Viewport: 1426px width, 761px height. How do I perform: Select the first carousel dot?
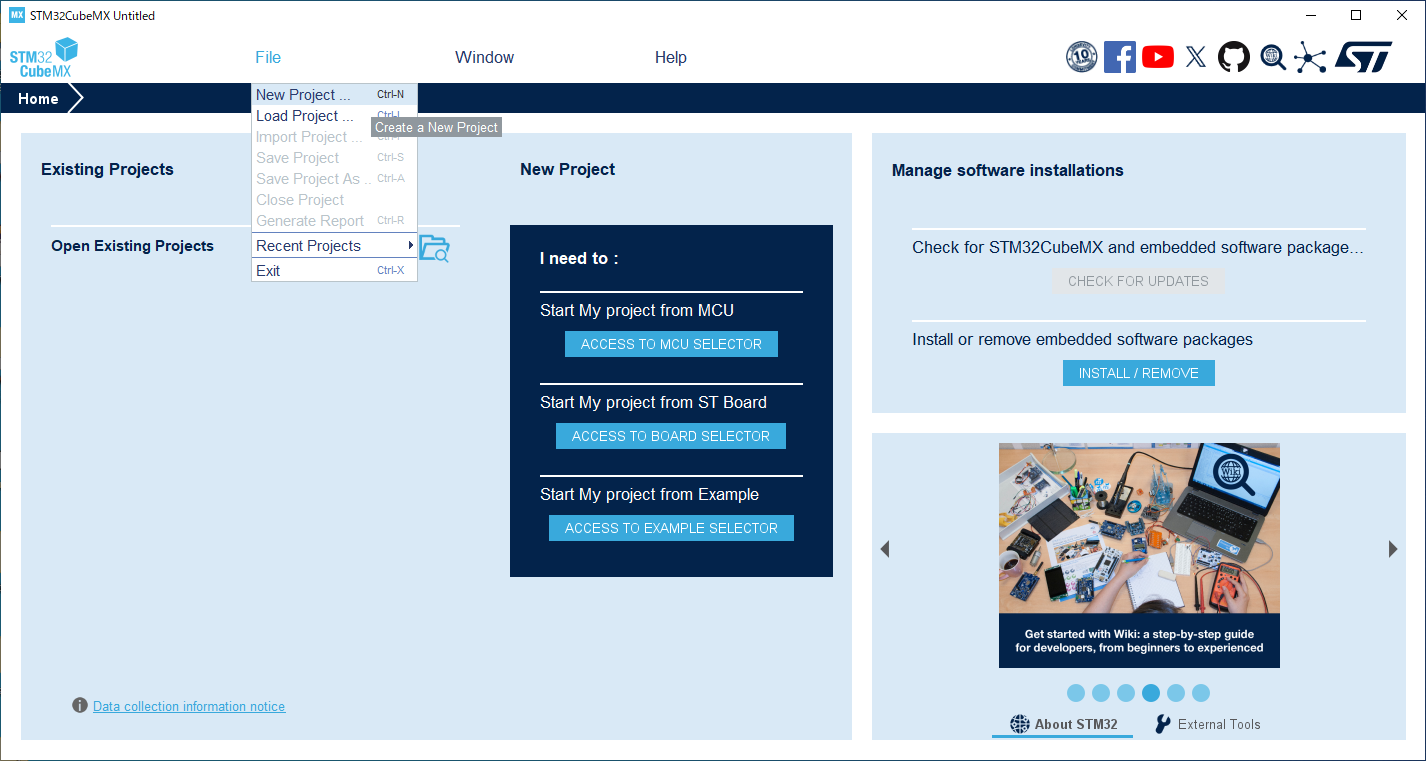click(1076, 693)
